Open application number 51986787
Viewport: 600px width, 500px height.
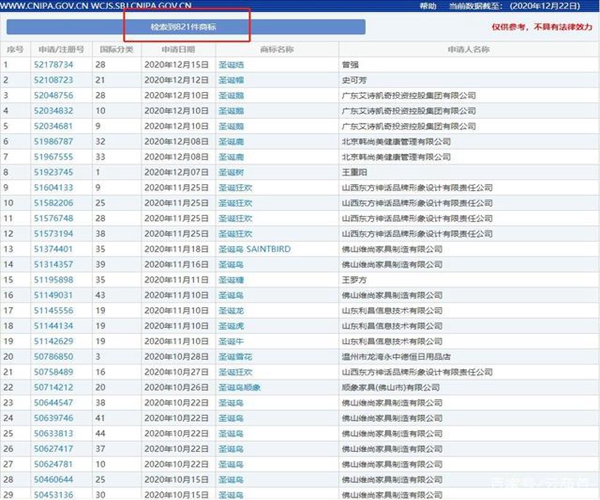point(54,141)
